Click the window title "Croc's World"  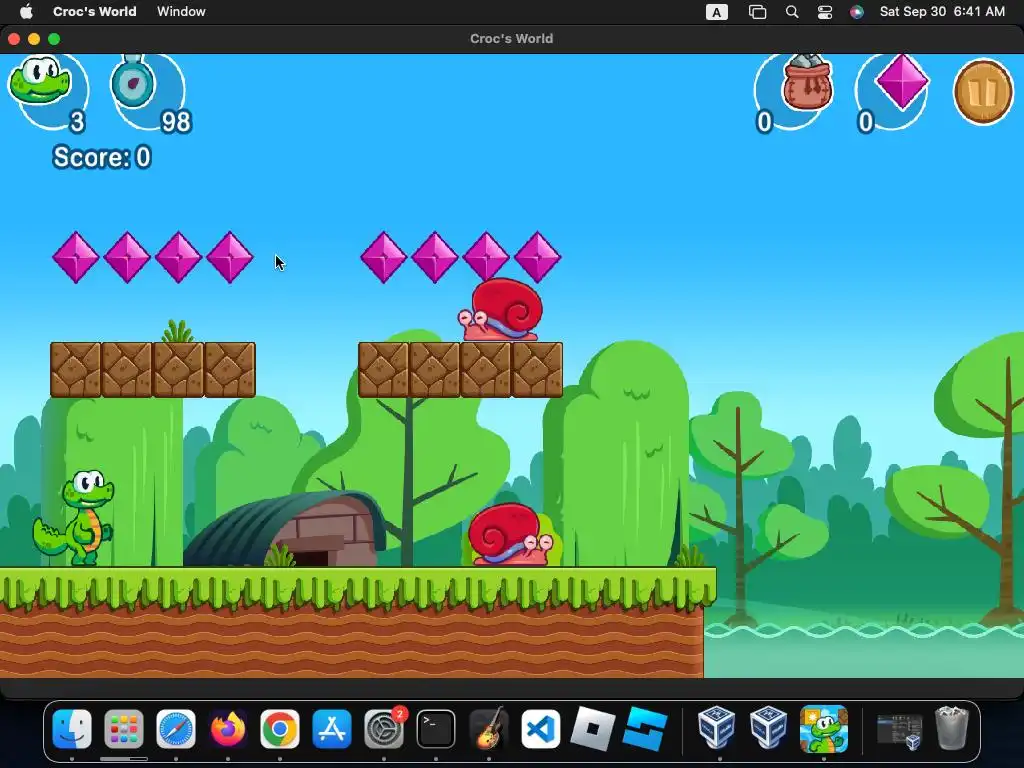click(511, 39)
